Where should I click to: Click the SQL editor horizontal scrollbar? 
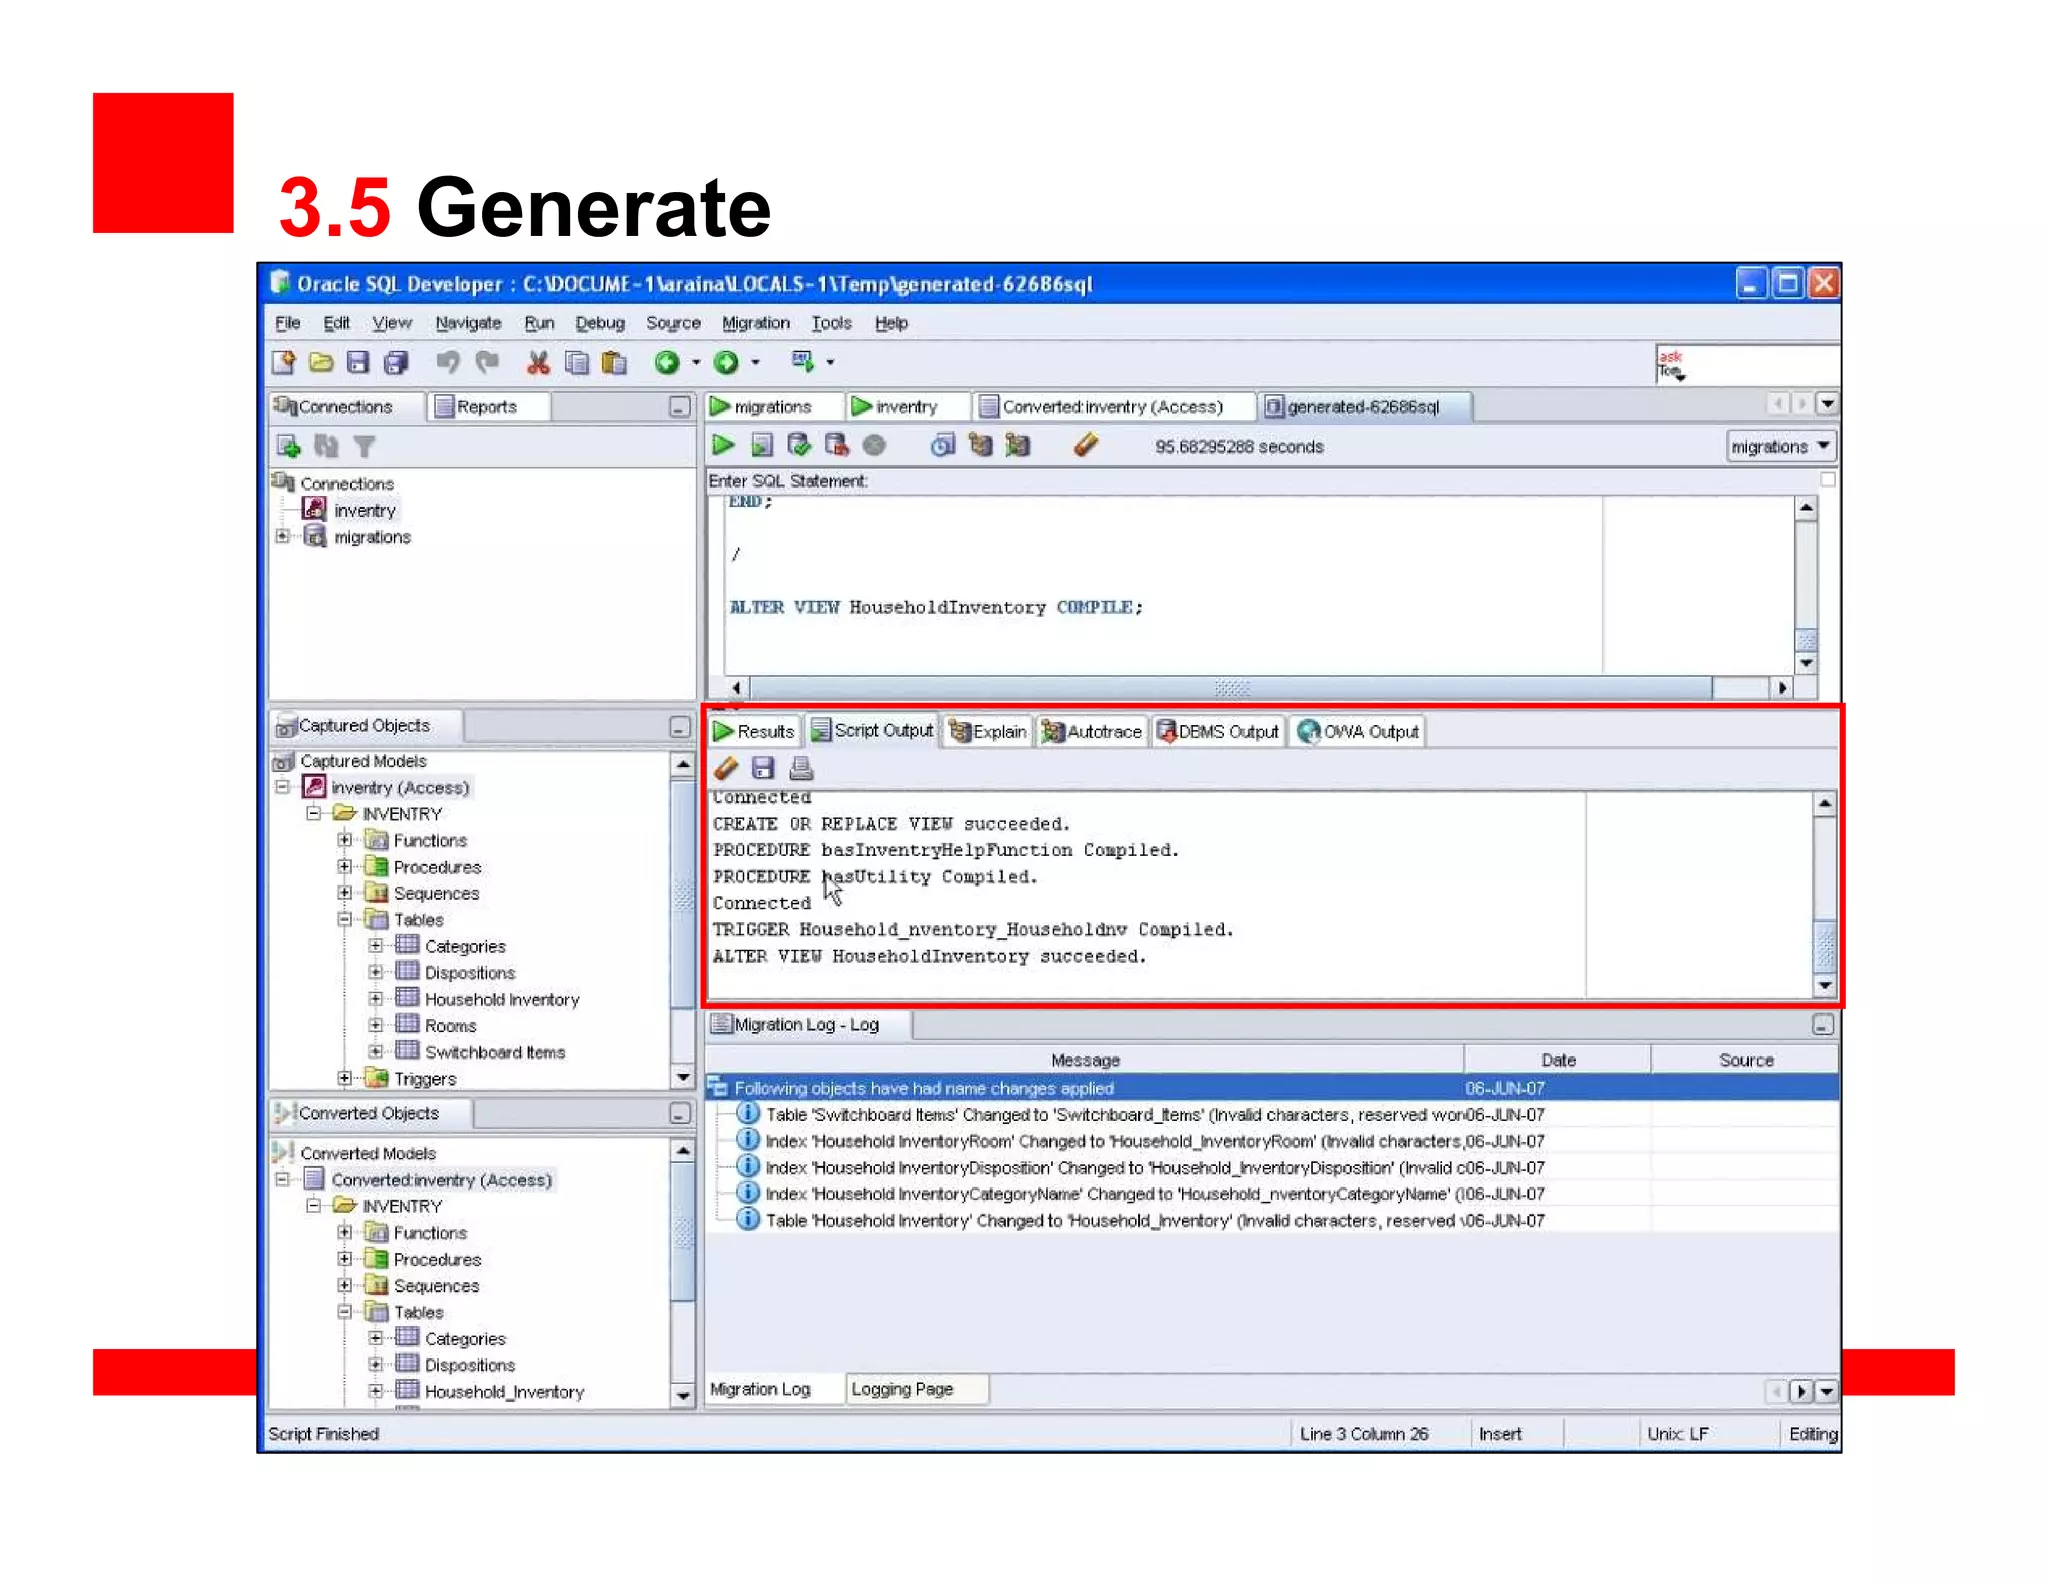coord(1232,688)
